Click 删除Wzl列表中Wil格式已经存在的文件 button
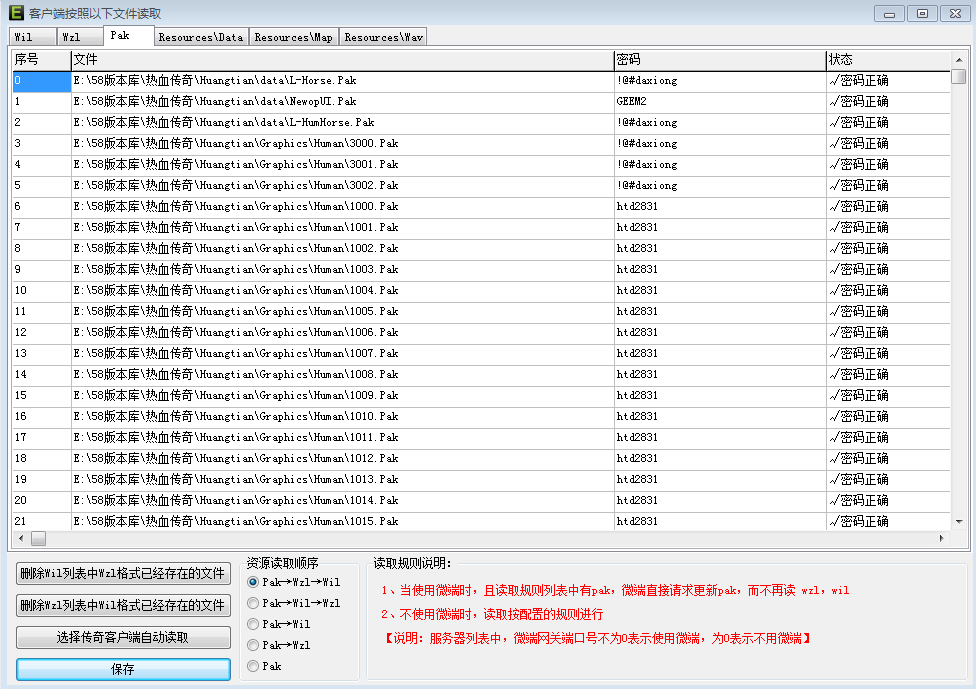The width and height of the screenshot is (976, 689). click(123, 605)
